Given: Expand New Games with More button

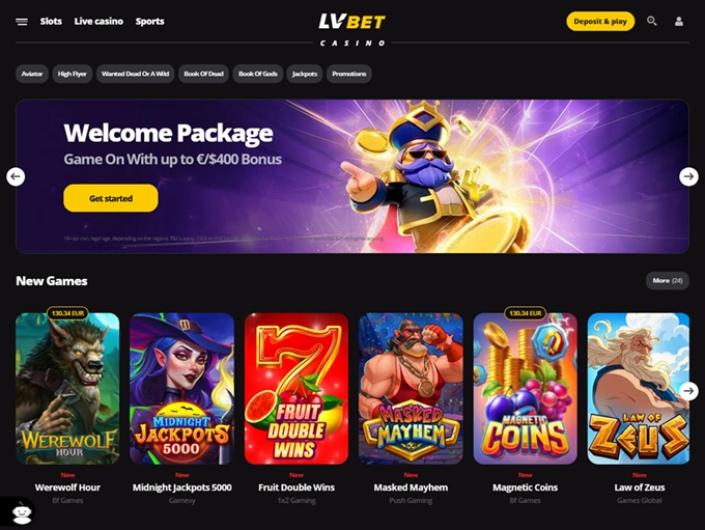Looking at the screenshot, I should coord(667,281).
